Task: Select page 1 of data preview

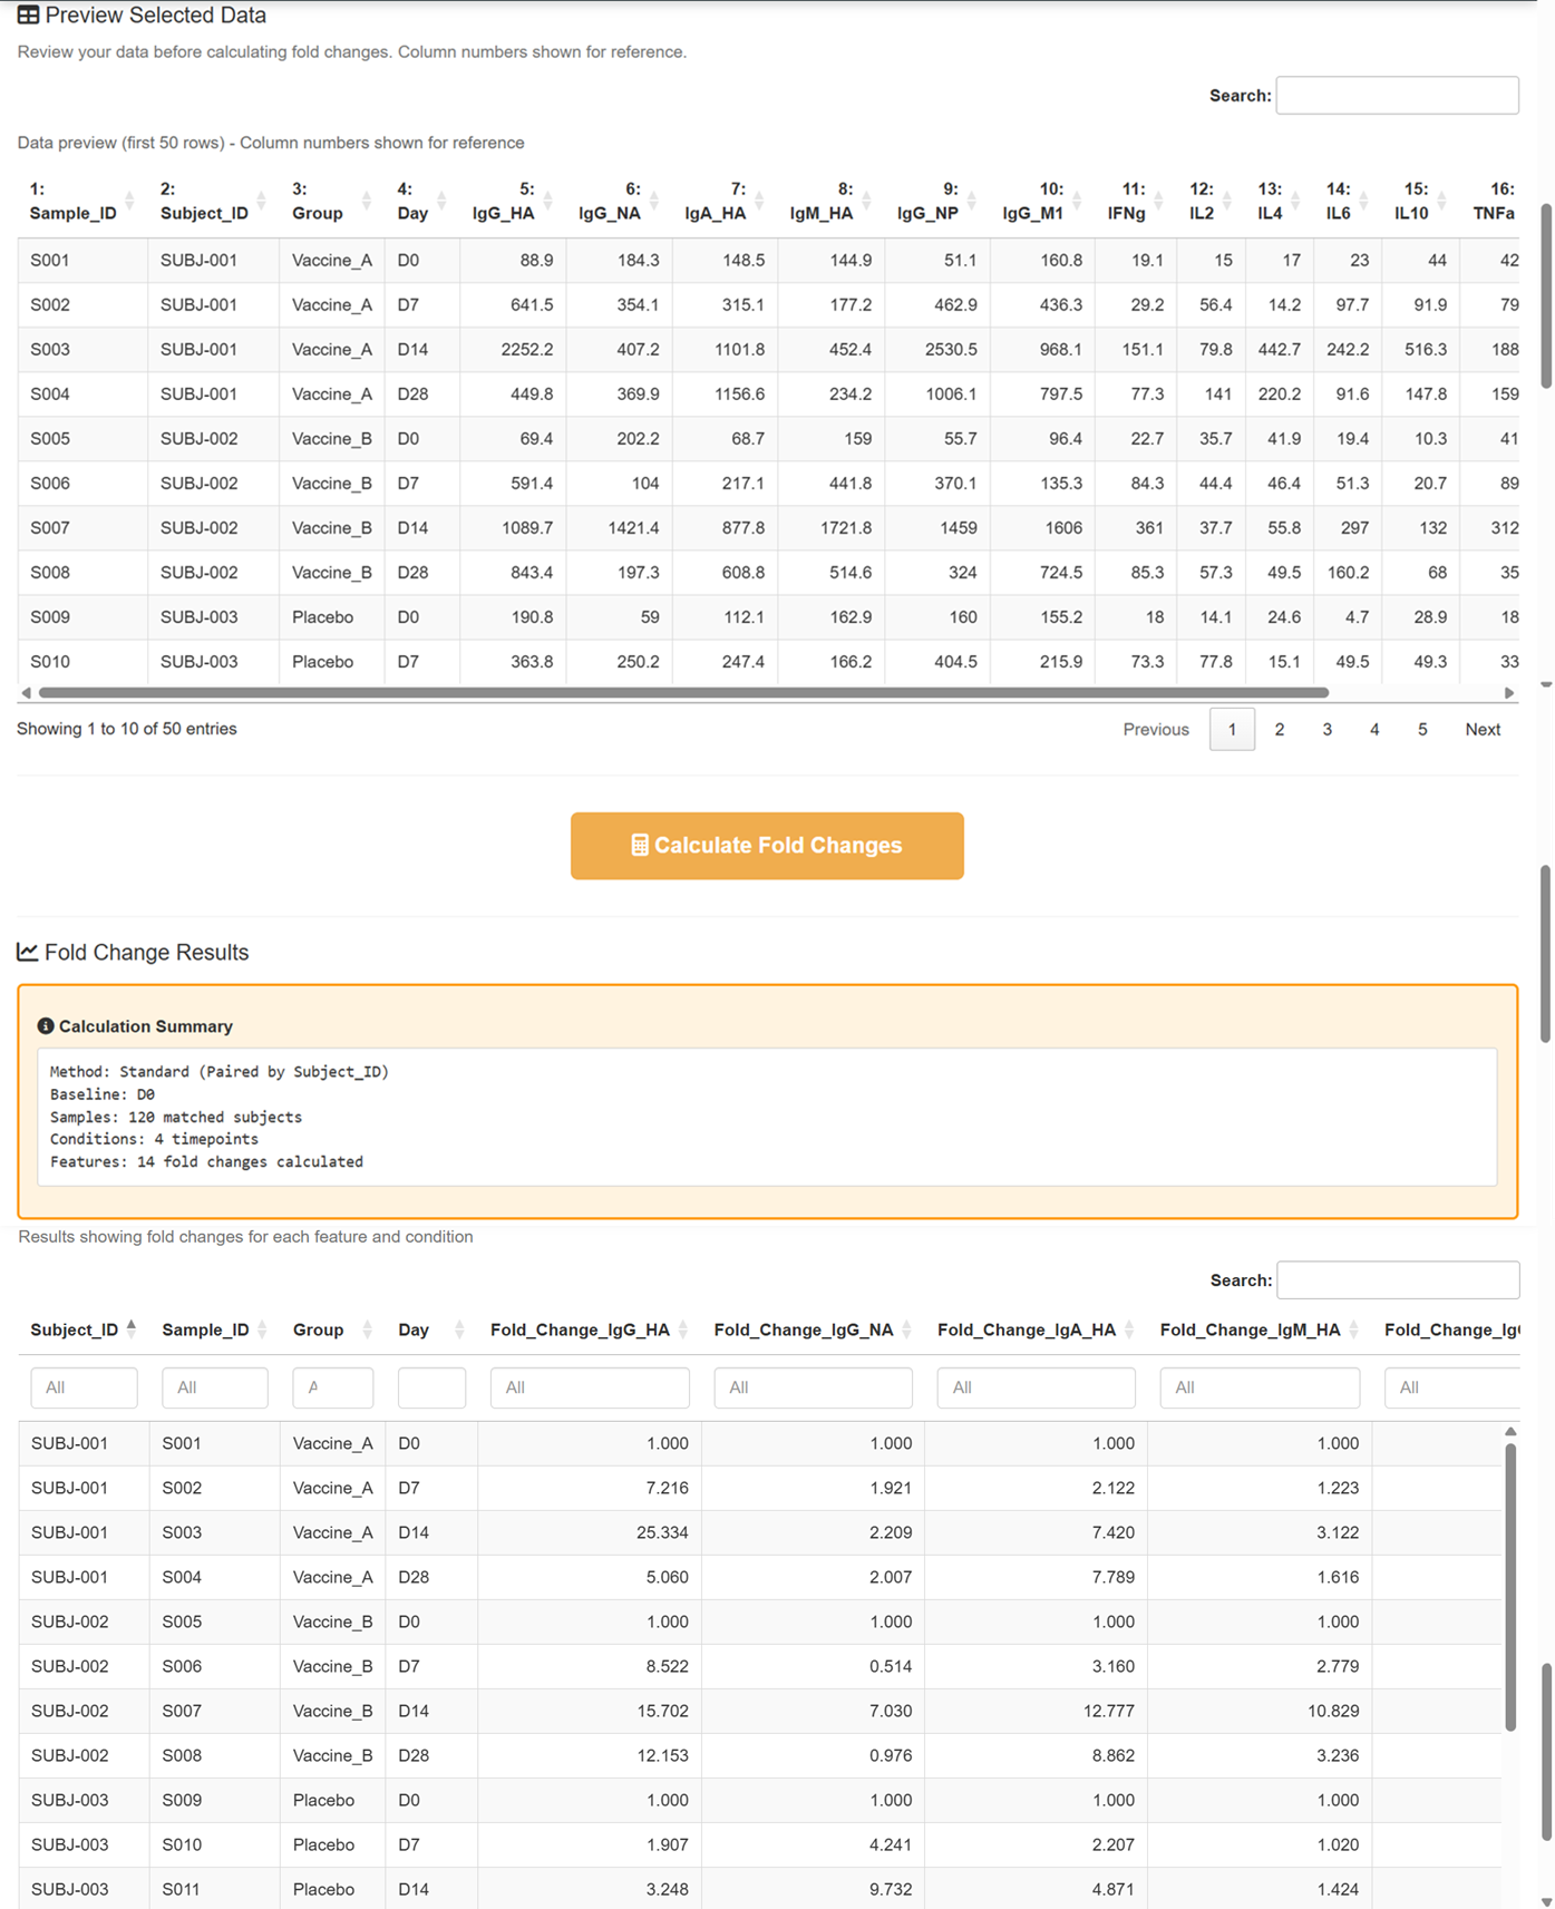Action: [x=1232, y=729]
